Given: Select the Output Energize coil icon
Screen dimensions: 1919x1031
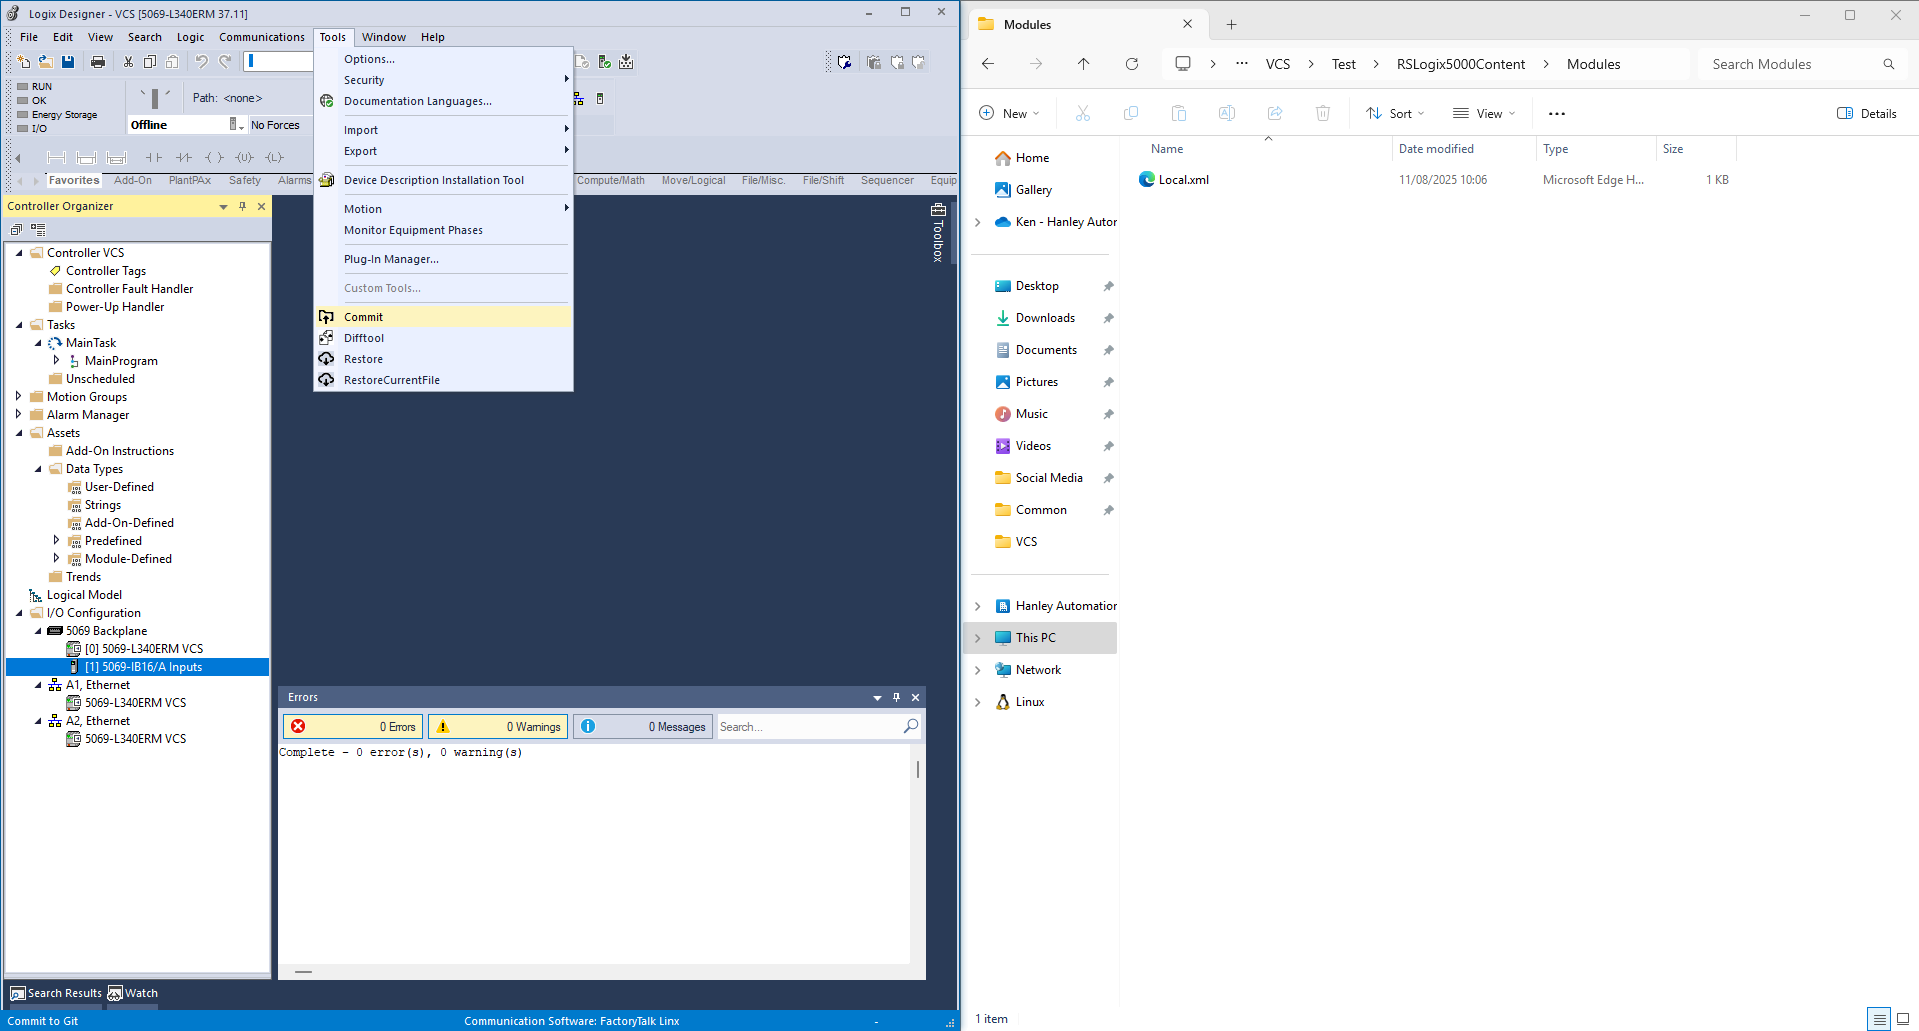Looking at the screenshot, I should [x=214, y=157].
